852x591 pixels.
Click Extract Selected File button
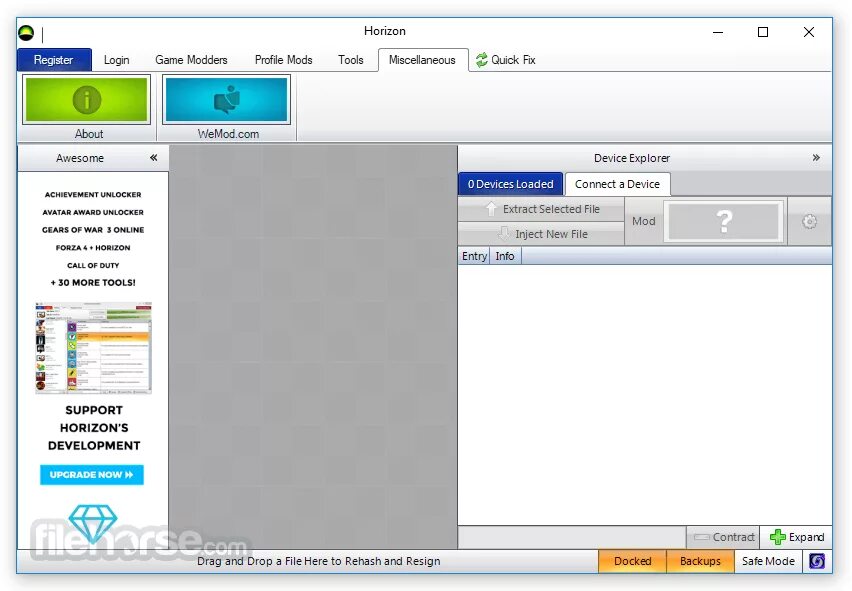pyautogui.click(x=542, y=209)
